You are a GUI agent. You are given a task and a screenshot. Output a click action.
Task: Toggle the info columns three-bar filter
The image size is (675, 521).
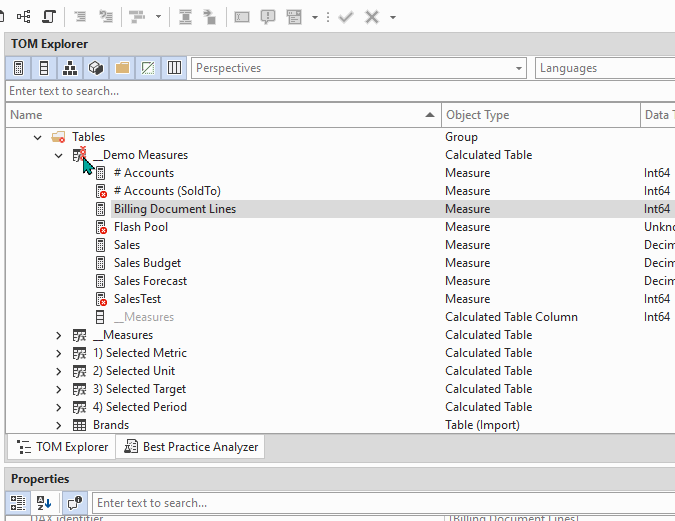174,68
